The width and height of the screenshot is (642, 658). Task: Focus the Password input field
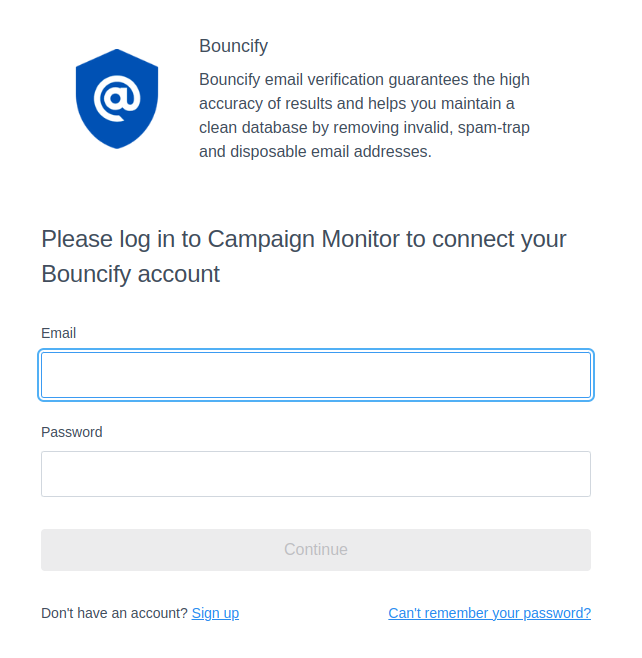316,474
